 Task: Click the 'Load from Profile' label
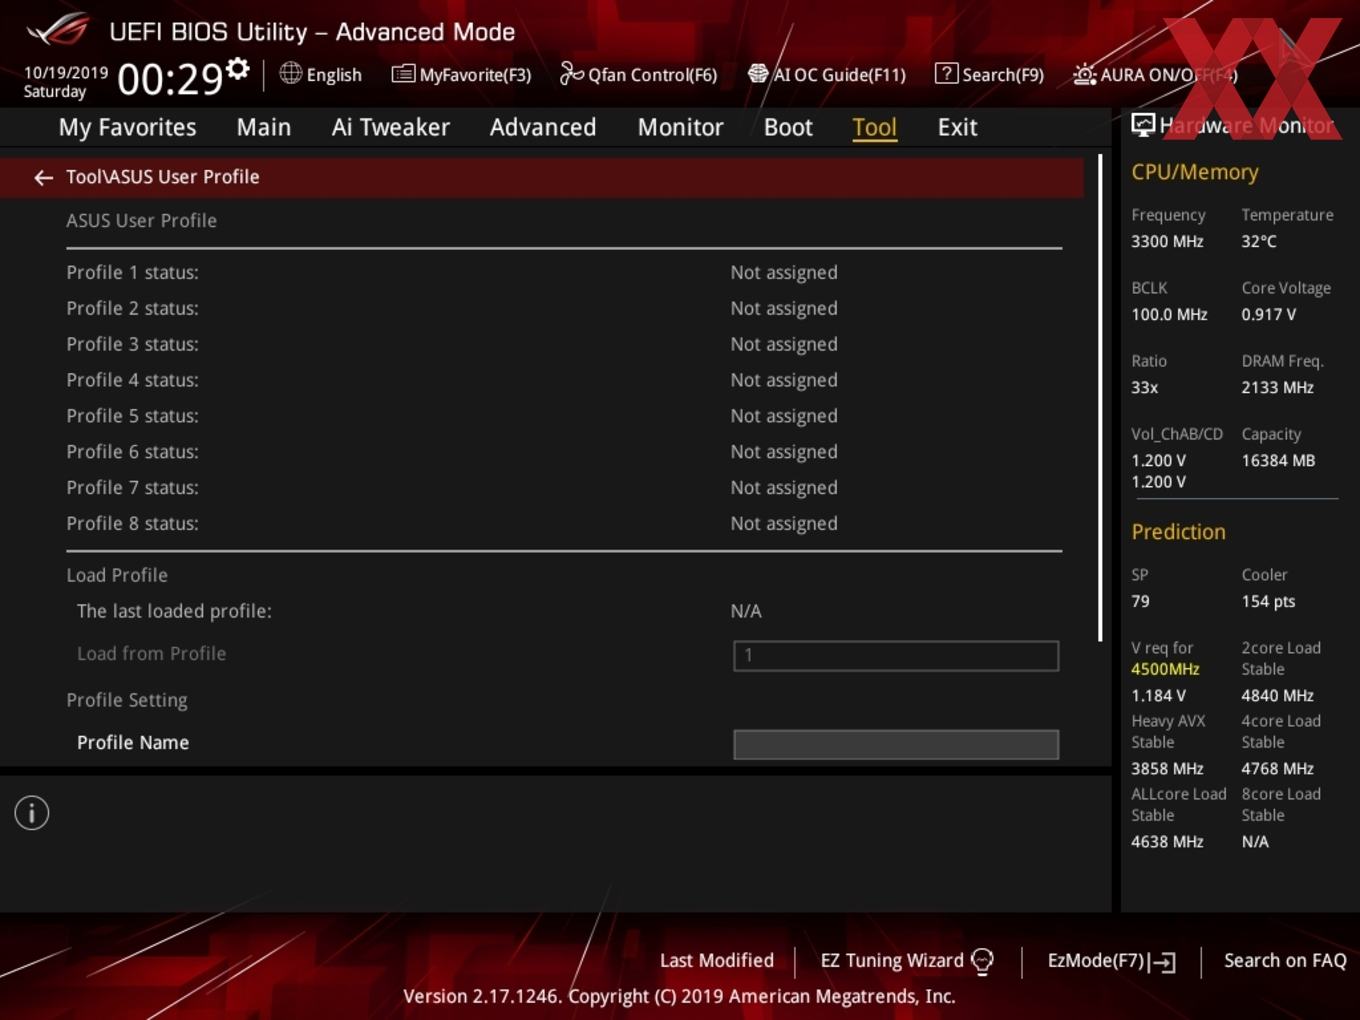pyautogui.click(x=152, y=653)
